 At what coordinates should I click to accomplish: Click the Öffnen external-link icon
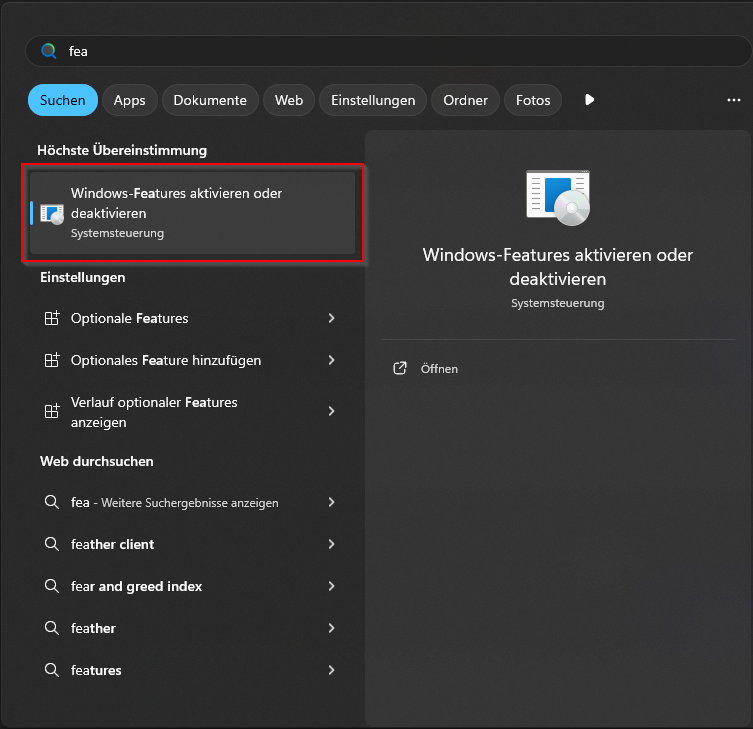point(400,369)
